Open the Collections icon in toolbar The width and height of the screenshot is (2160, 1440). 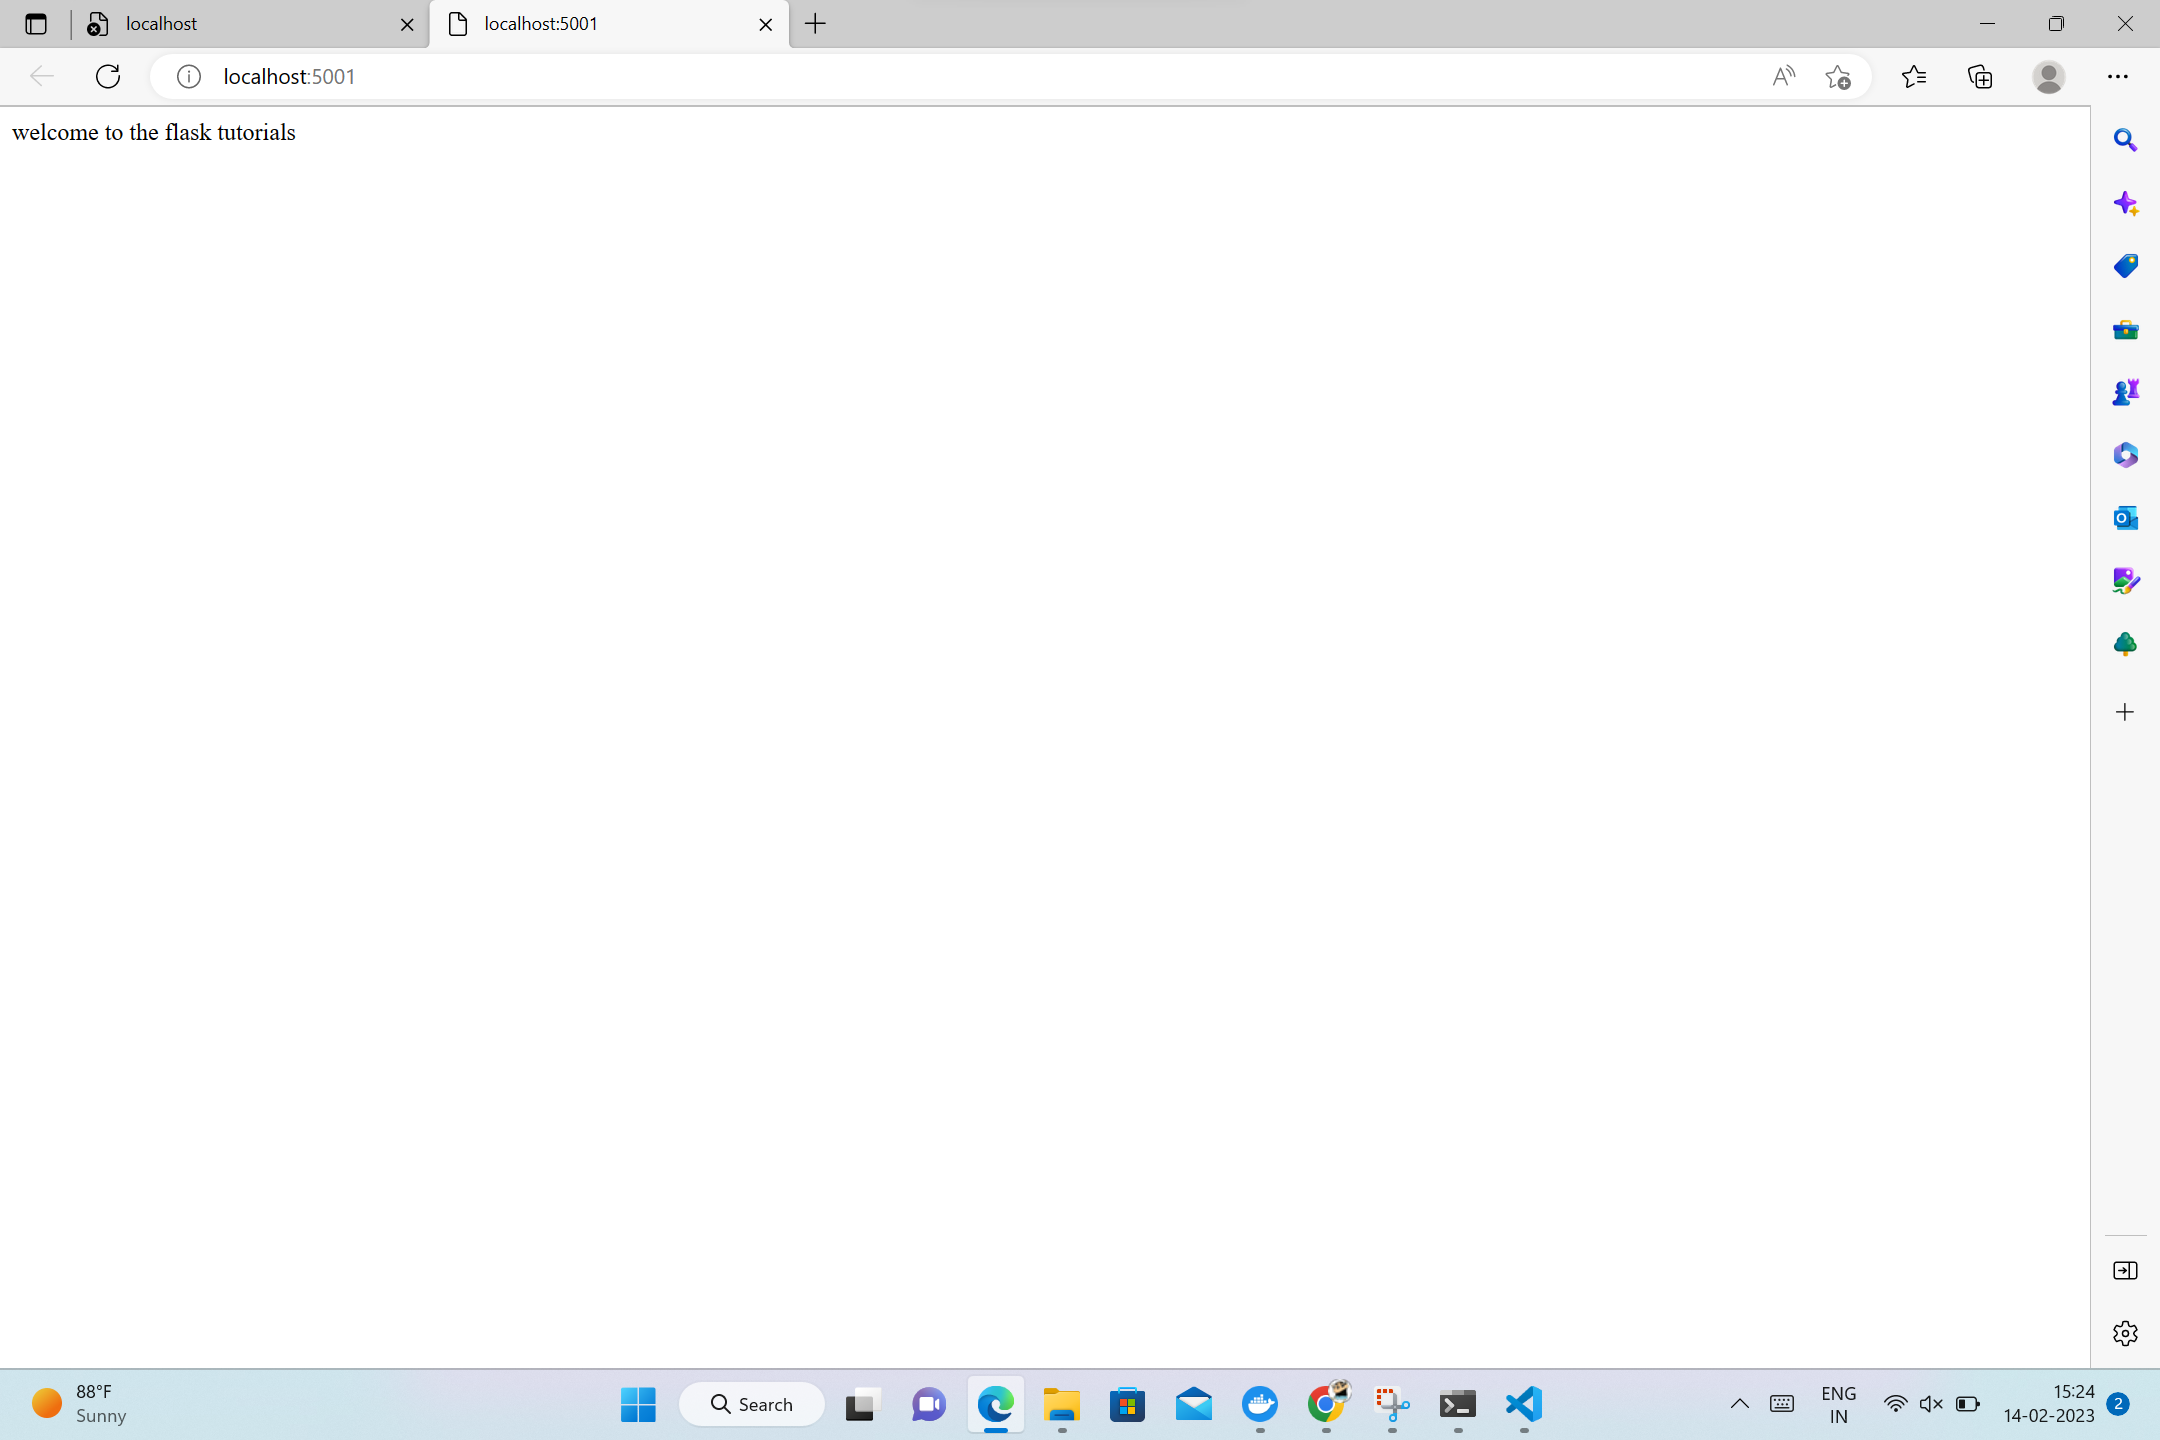coord(1980,76)
